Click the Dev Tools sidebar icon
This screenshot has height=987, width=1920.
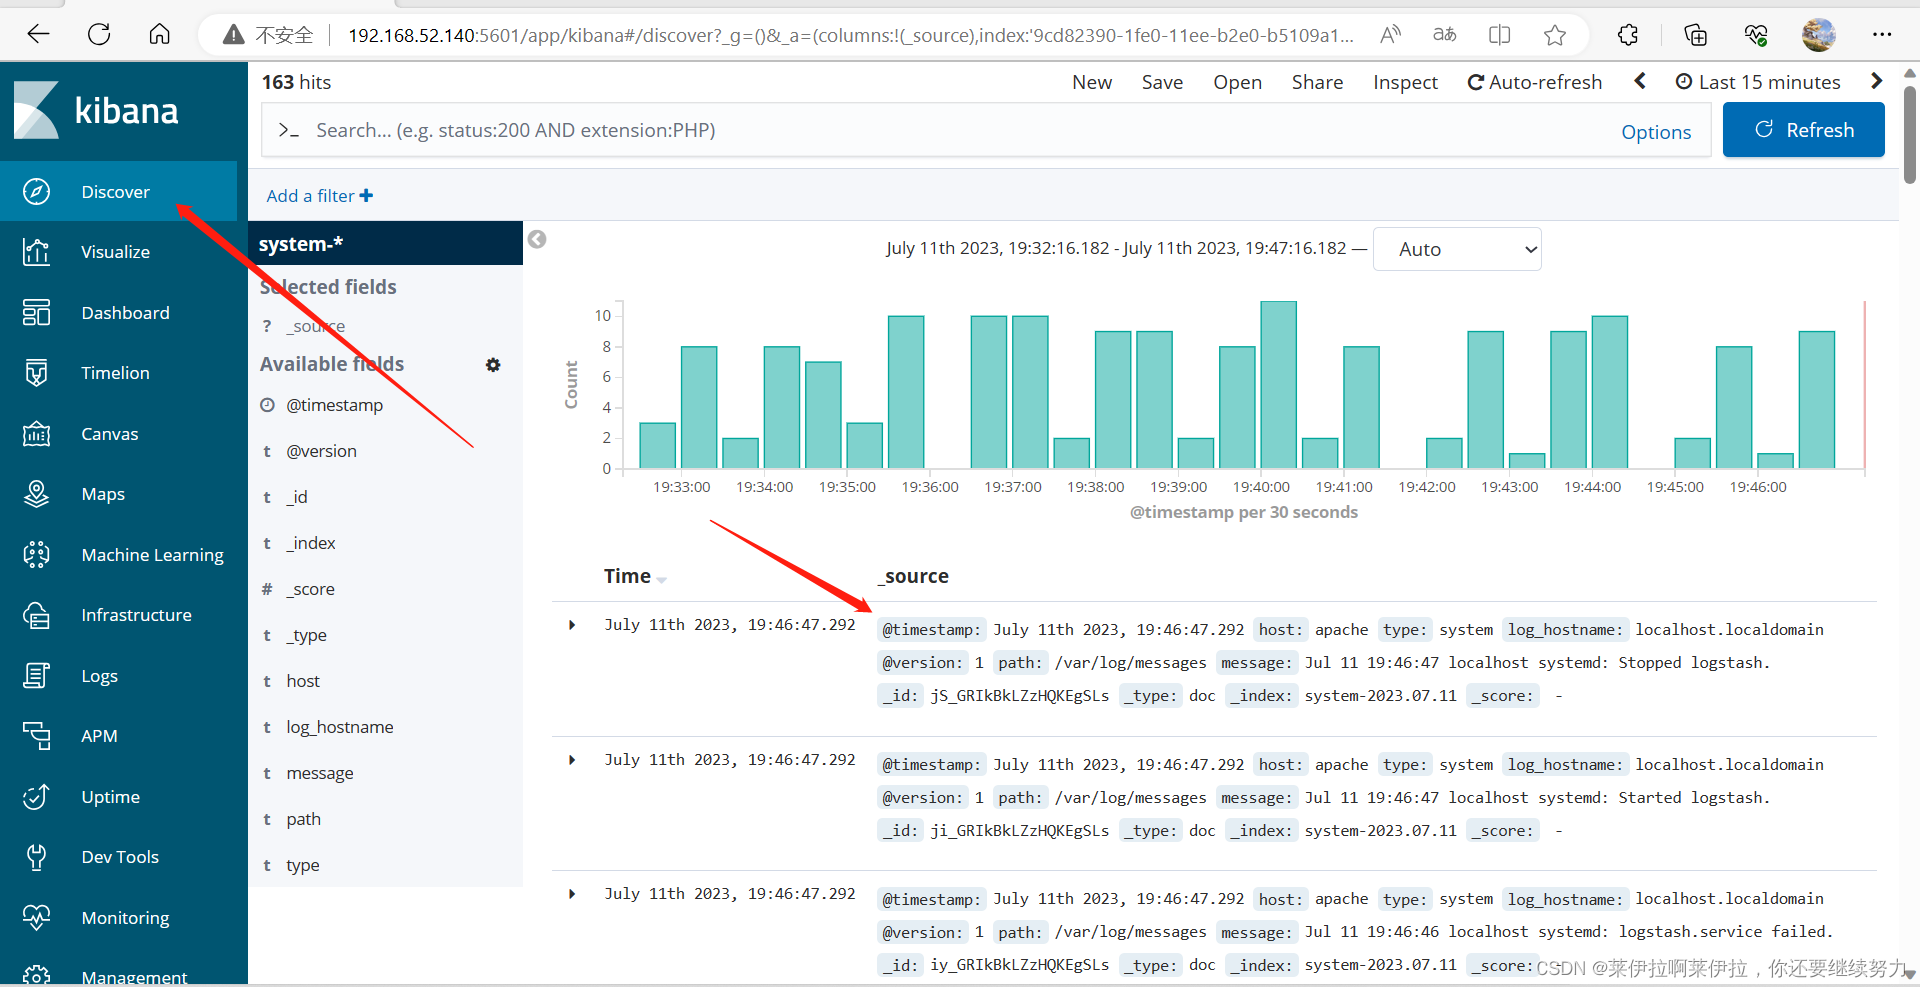click(x=36, y=857)
